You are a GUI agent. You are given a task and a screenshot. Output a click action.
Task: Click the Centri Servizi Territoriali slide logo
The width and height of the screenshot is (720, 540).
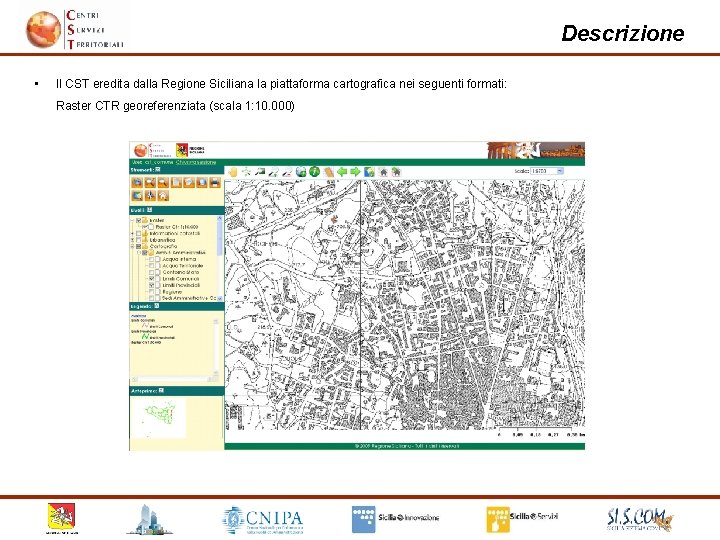tap(74, 29)
